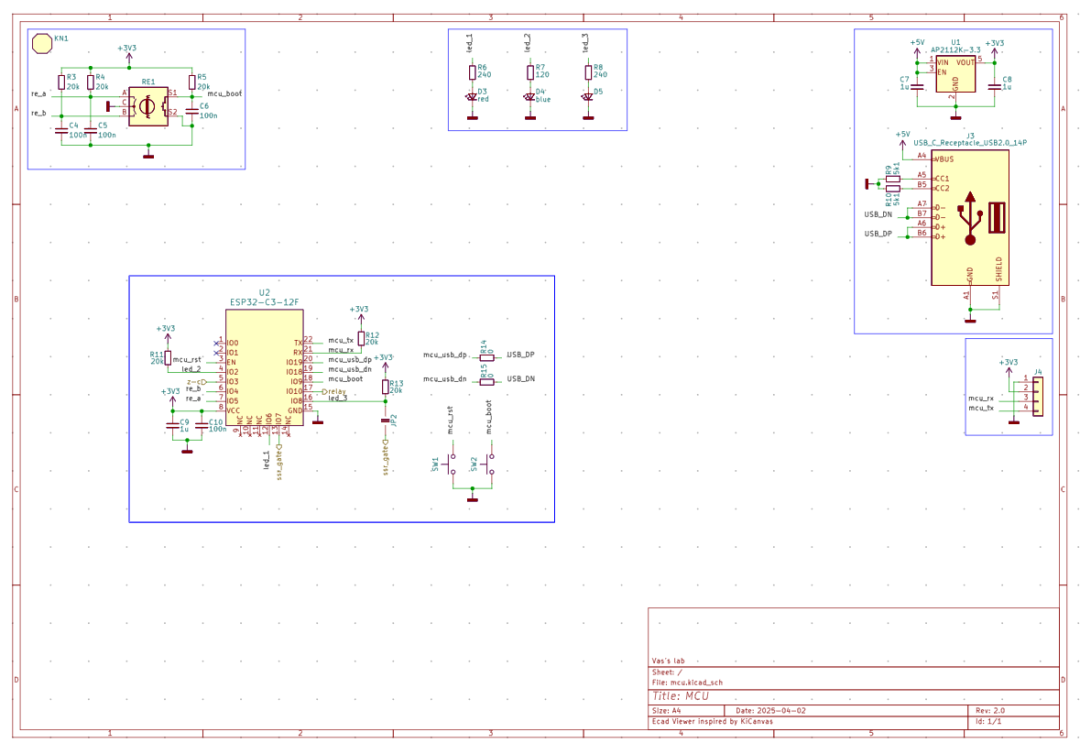Select resistor R14 next to USB_DP

pyautogui.click(x=487, y=357)
